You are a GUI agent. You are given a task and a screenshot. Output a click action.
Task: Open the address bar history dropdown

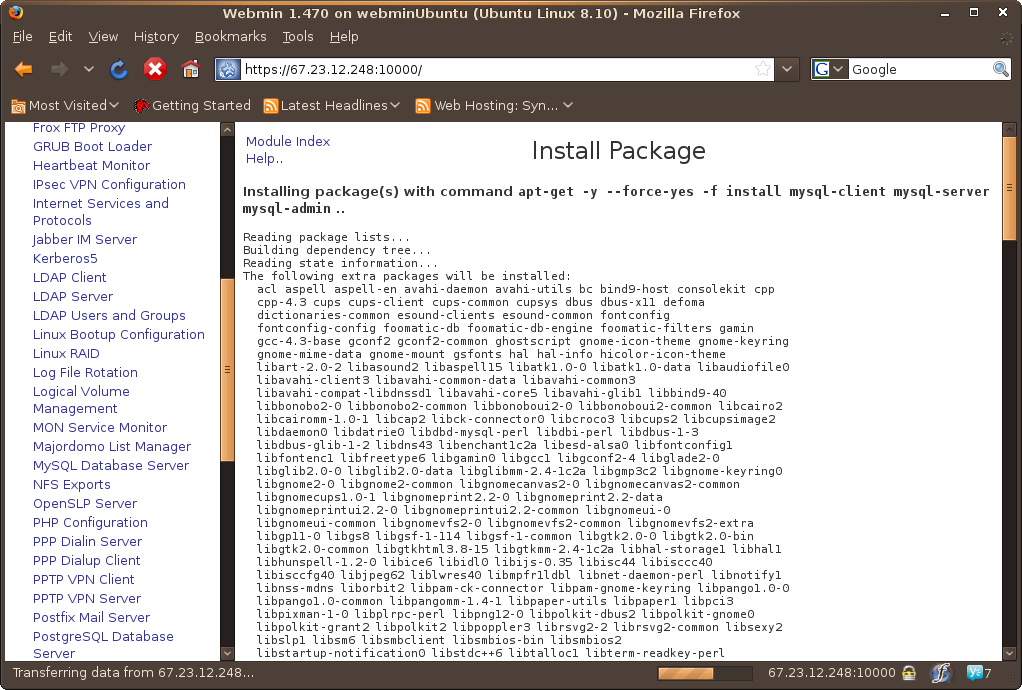pyautogui.click(x=787, y=69)
